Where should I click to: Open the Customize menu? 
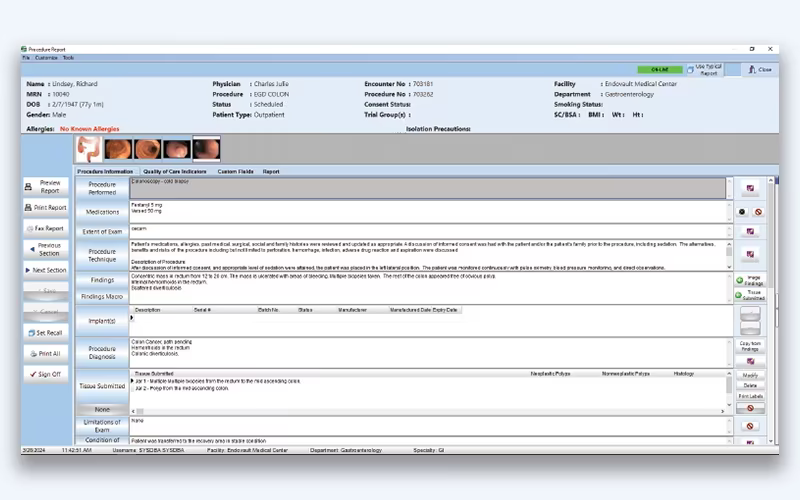(46, 58)
